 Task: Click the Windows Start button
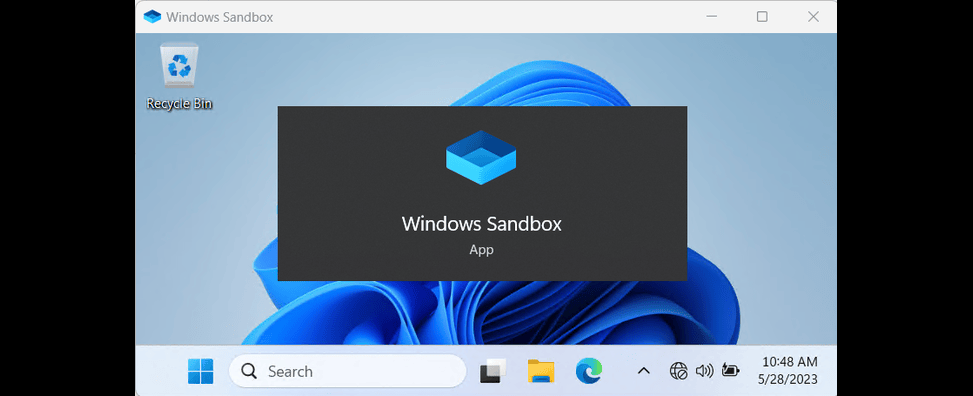[x=200, y=371]
